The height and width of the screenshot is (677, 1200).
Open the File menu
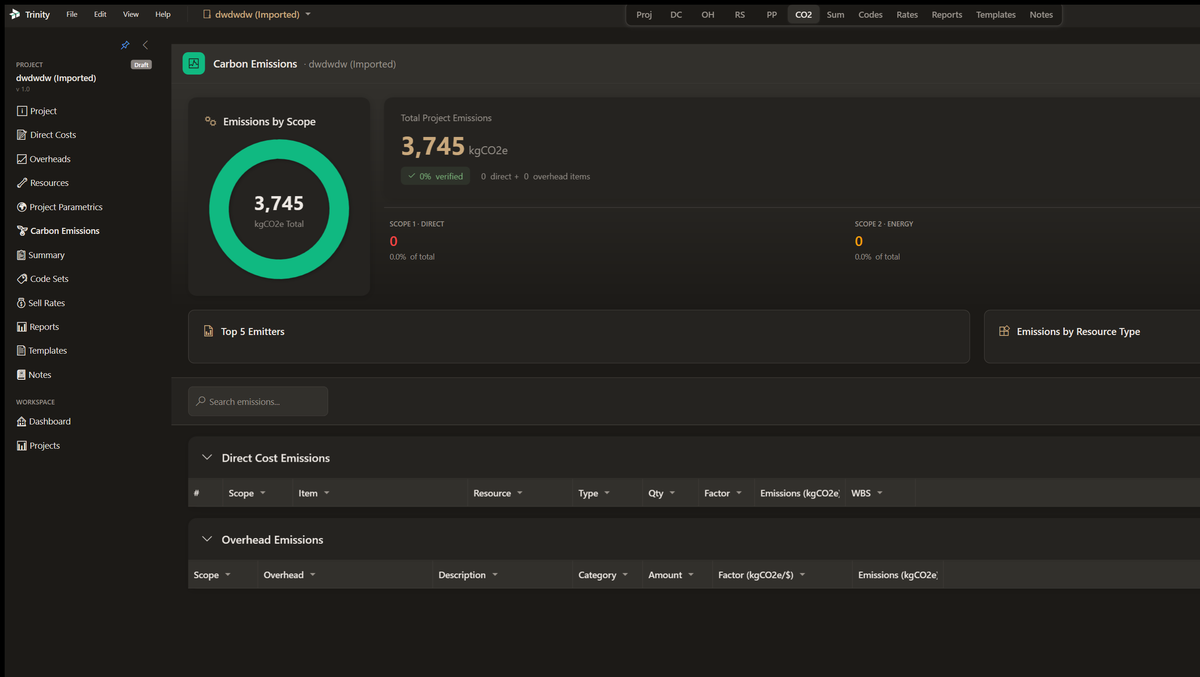(x=72, y=15)
